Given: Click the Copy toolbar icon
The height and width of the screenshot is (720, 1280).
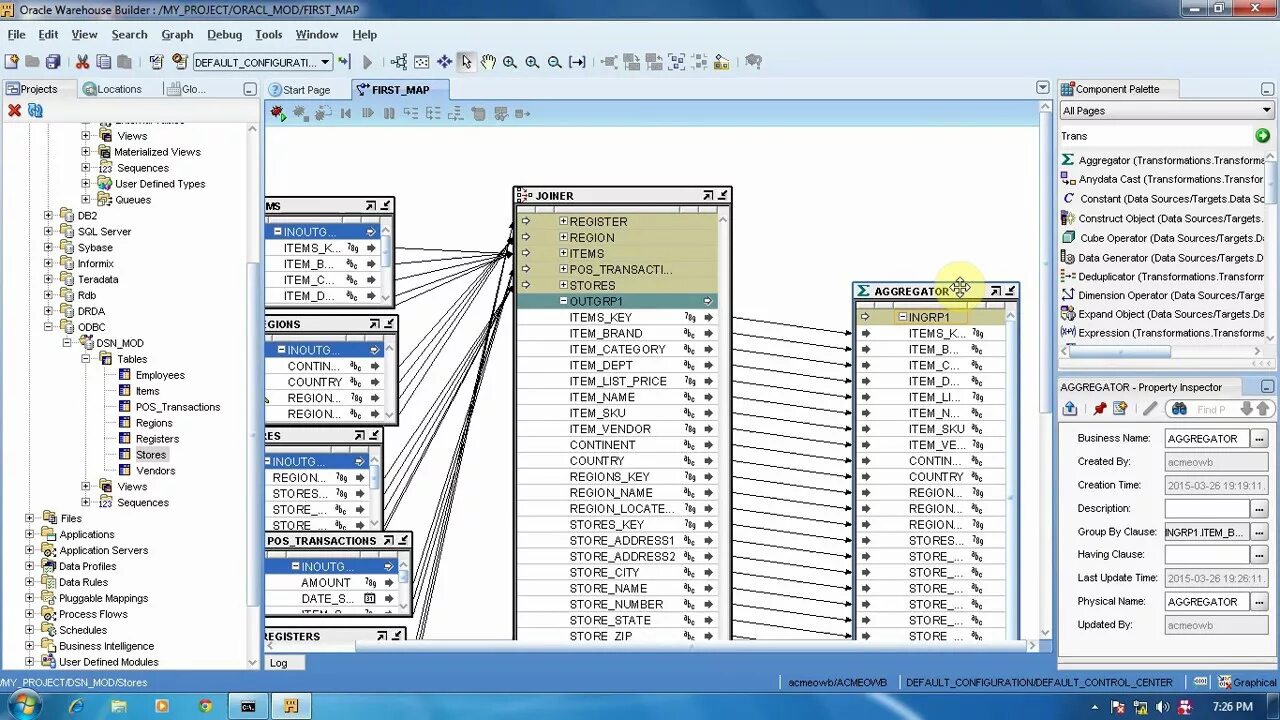Looking at the screenshot, I should [103, 62].
